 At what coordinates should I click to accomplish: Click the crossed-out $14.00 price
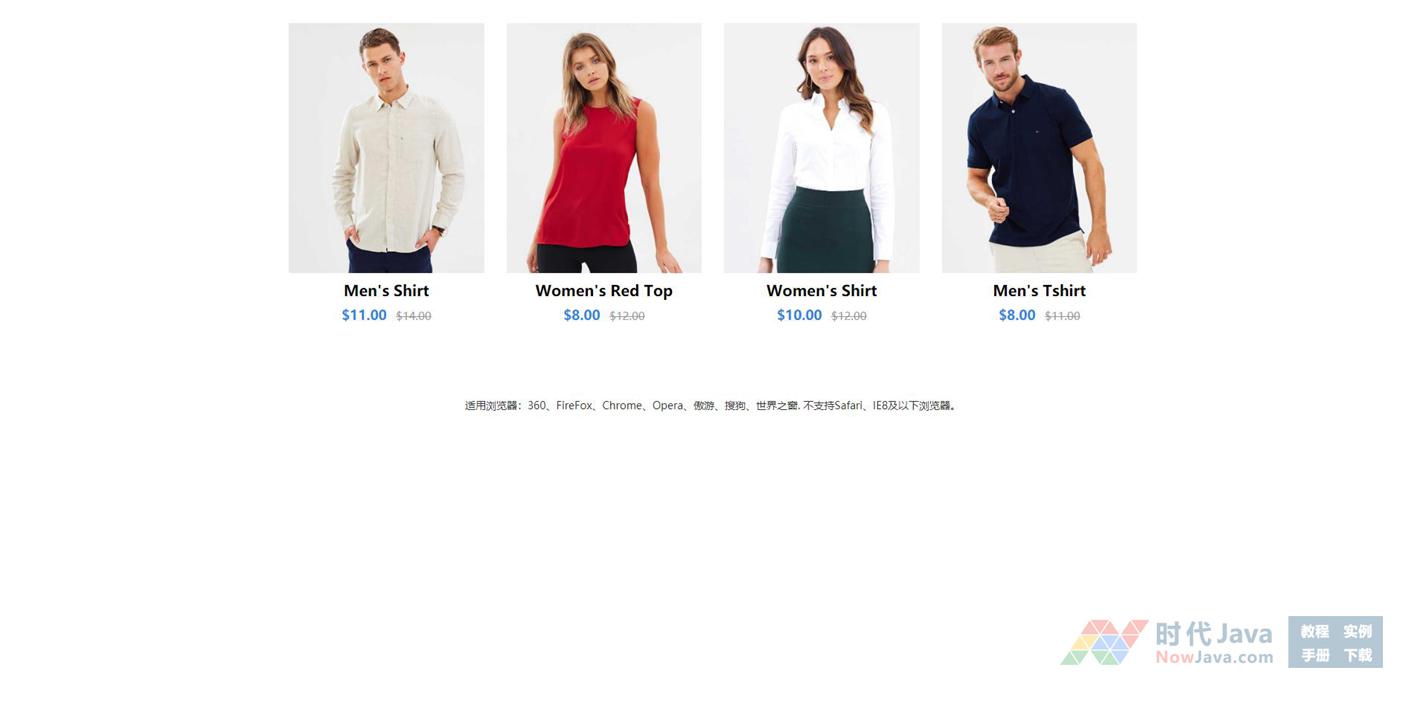coord(414,316)
